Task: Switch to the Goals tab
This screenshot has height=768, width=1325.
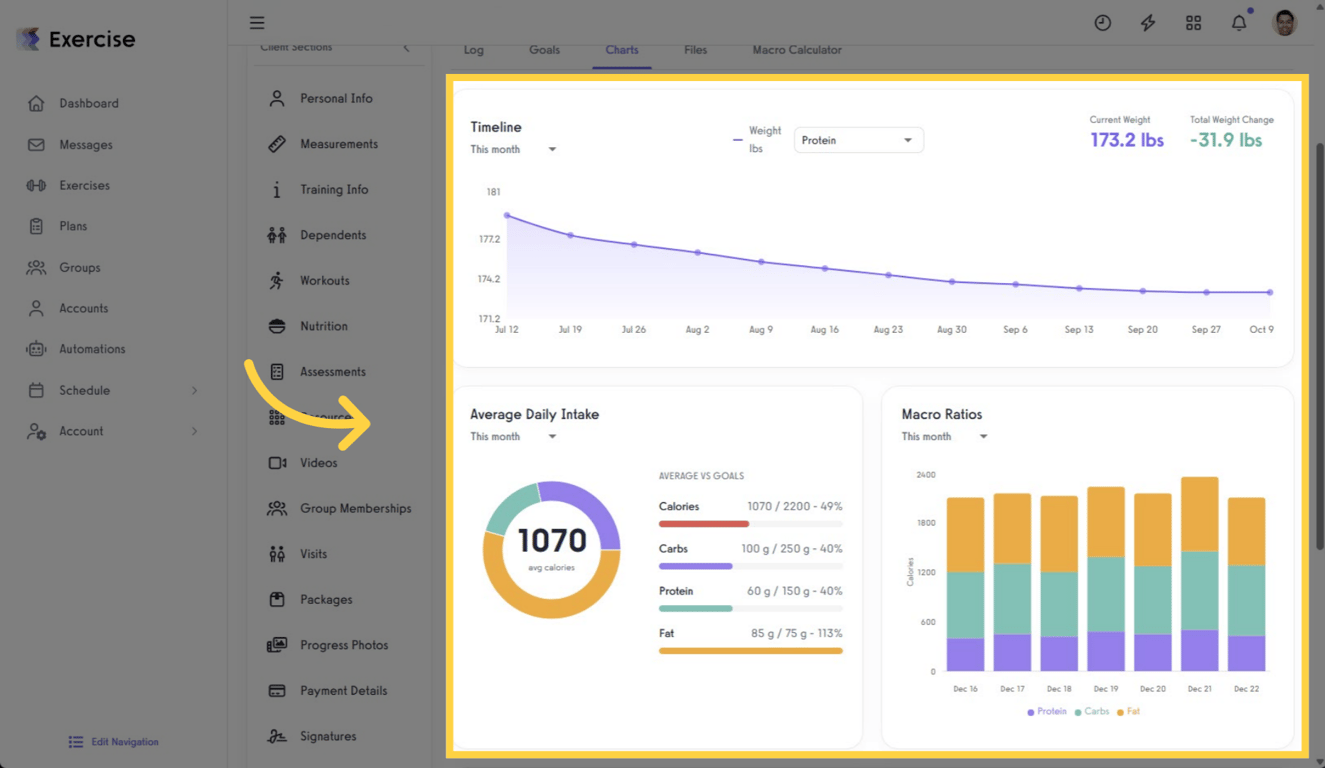Action: (x=544, y=49)
